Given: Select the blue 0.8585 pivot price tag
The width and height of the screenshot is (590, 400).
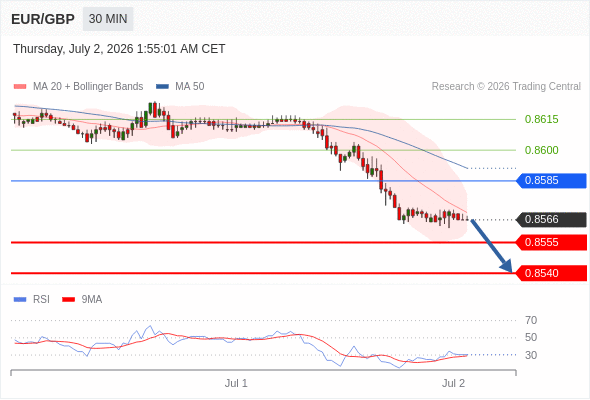Looking at the screenshot, I should pos(551,181).
